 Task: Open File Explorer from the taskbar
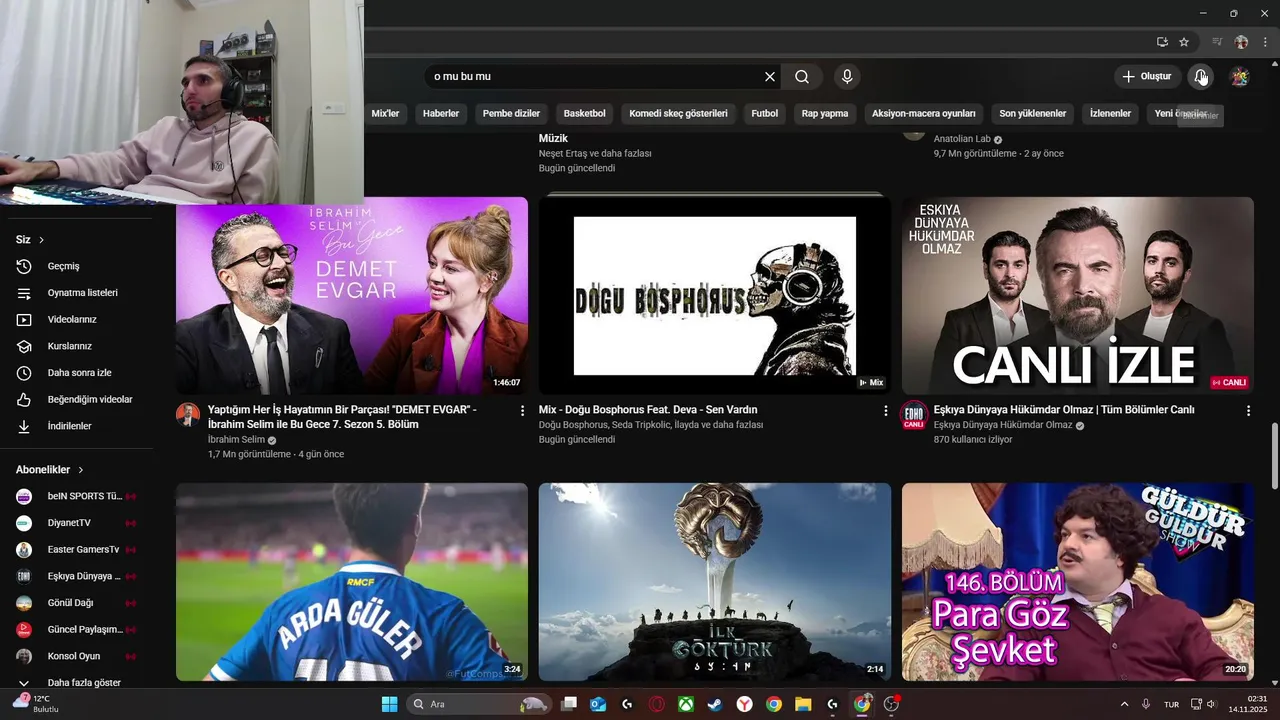803,704
